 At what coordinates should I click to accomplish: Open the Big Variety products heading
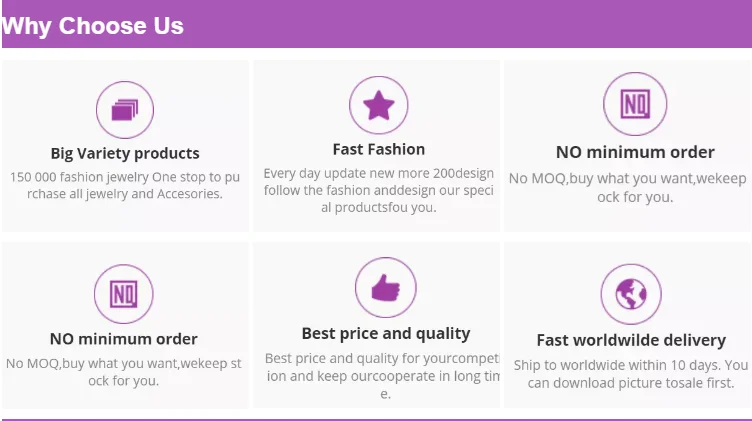pos(125,153)
